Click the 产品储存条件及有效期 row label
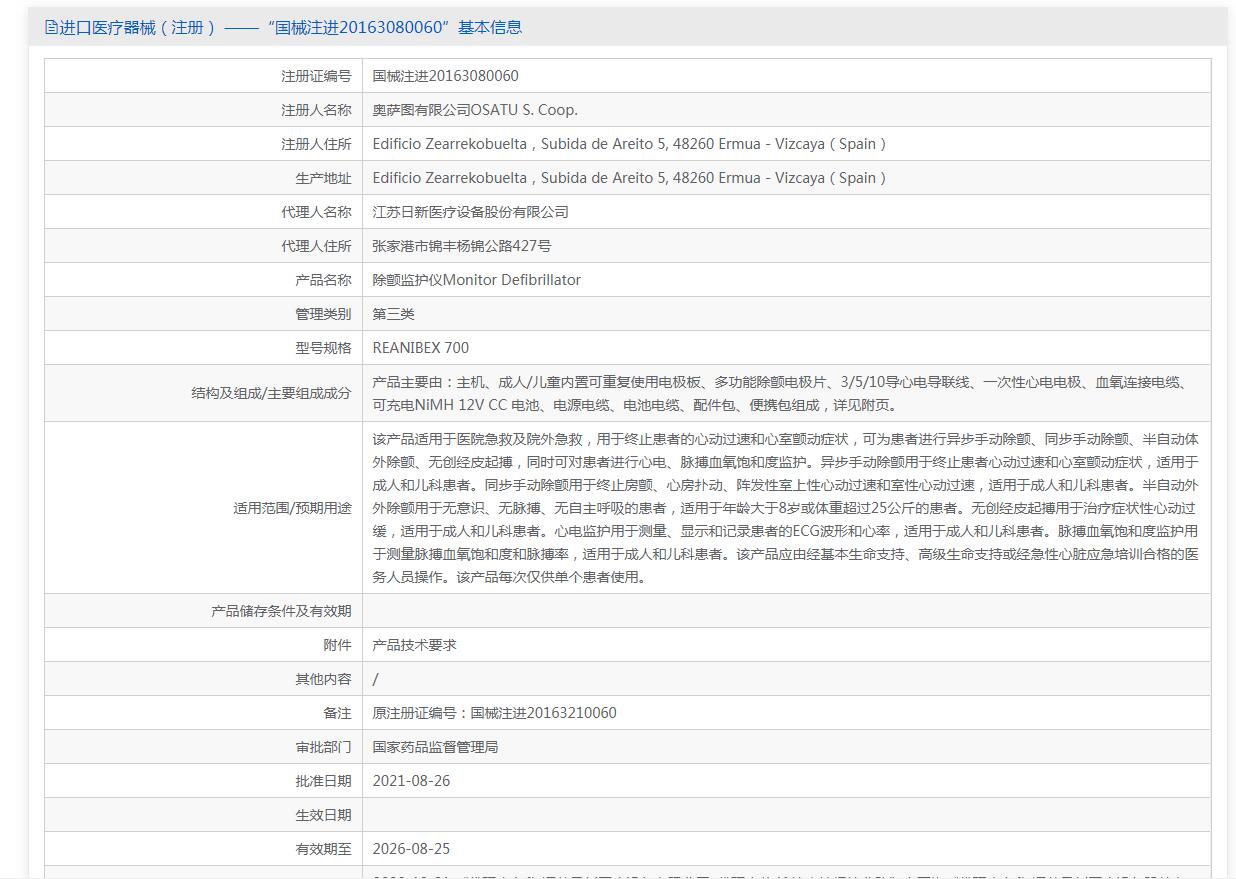 click(x=281, y=611)
